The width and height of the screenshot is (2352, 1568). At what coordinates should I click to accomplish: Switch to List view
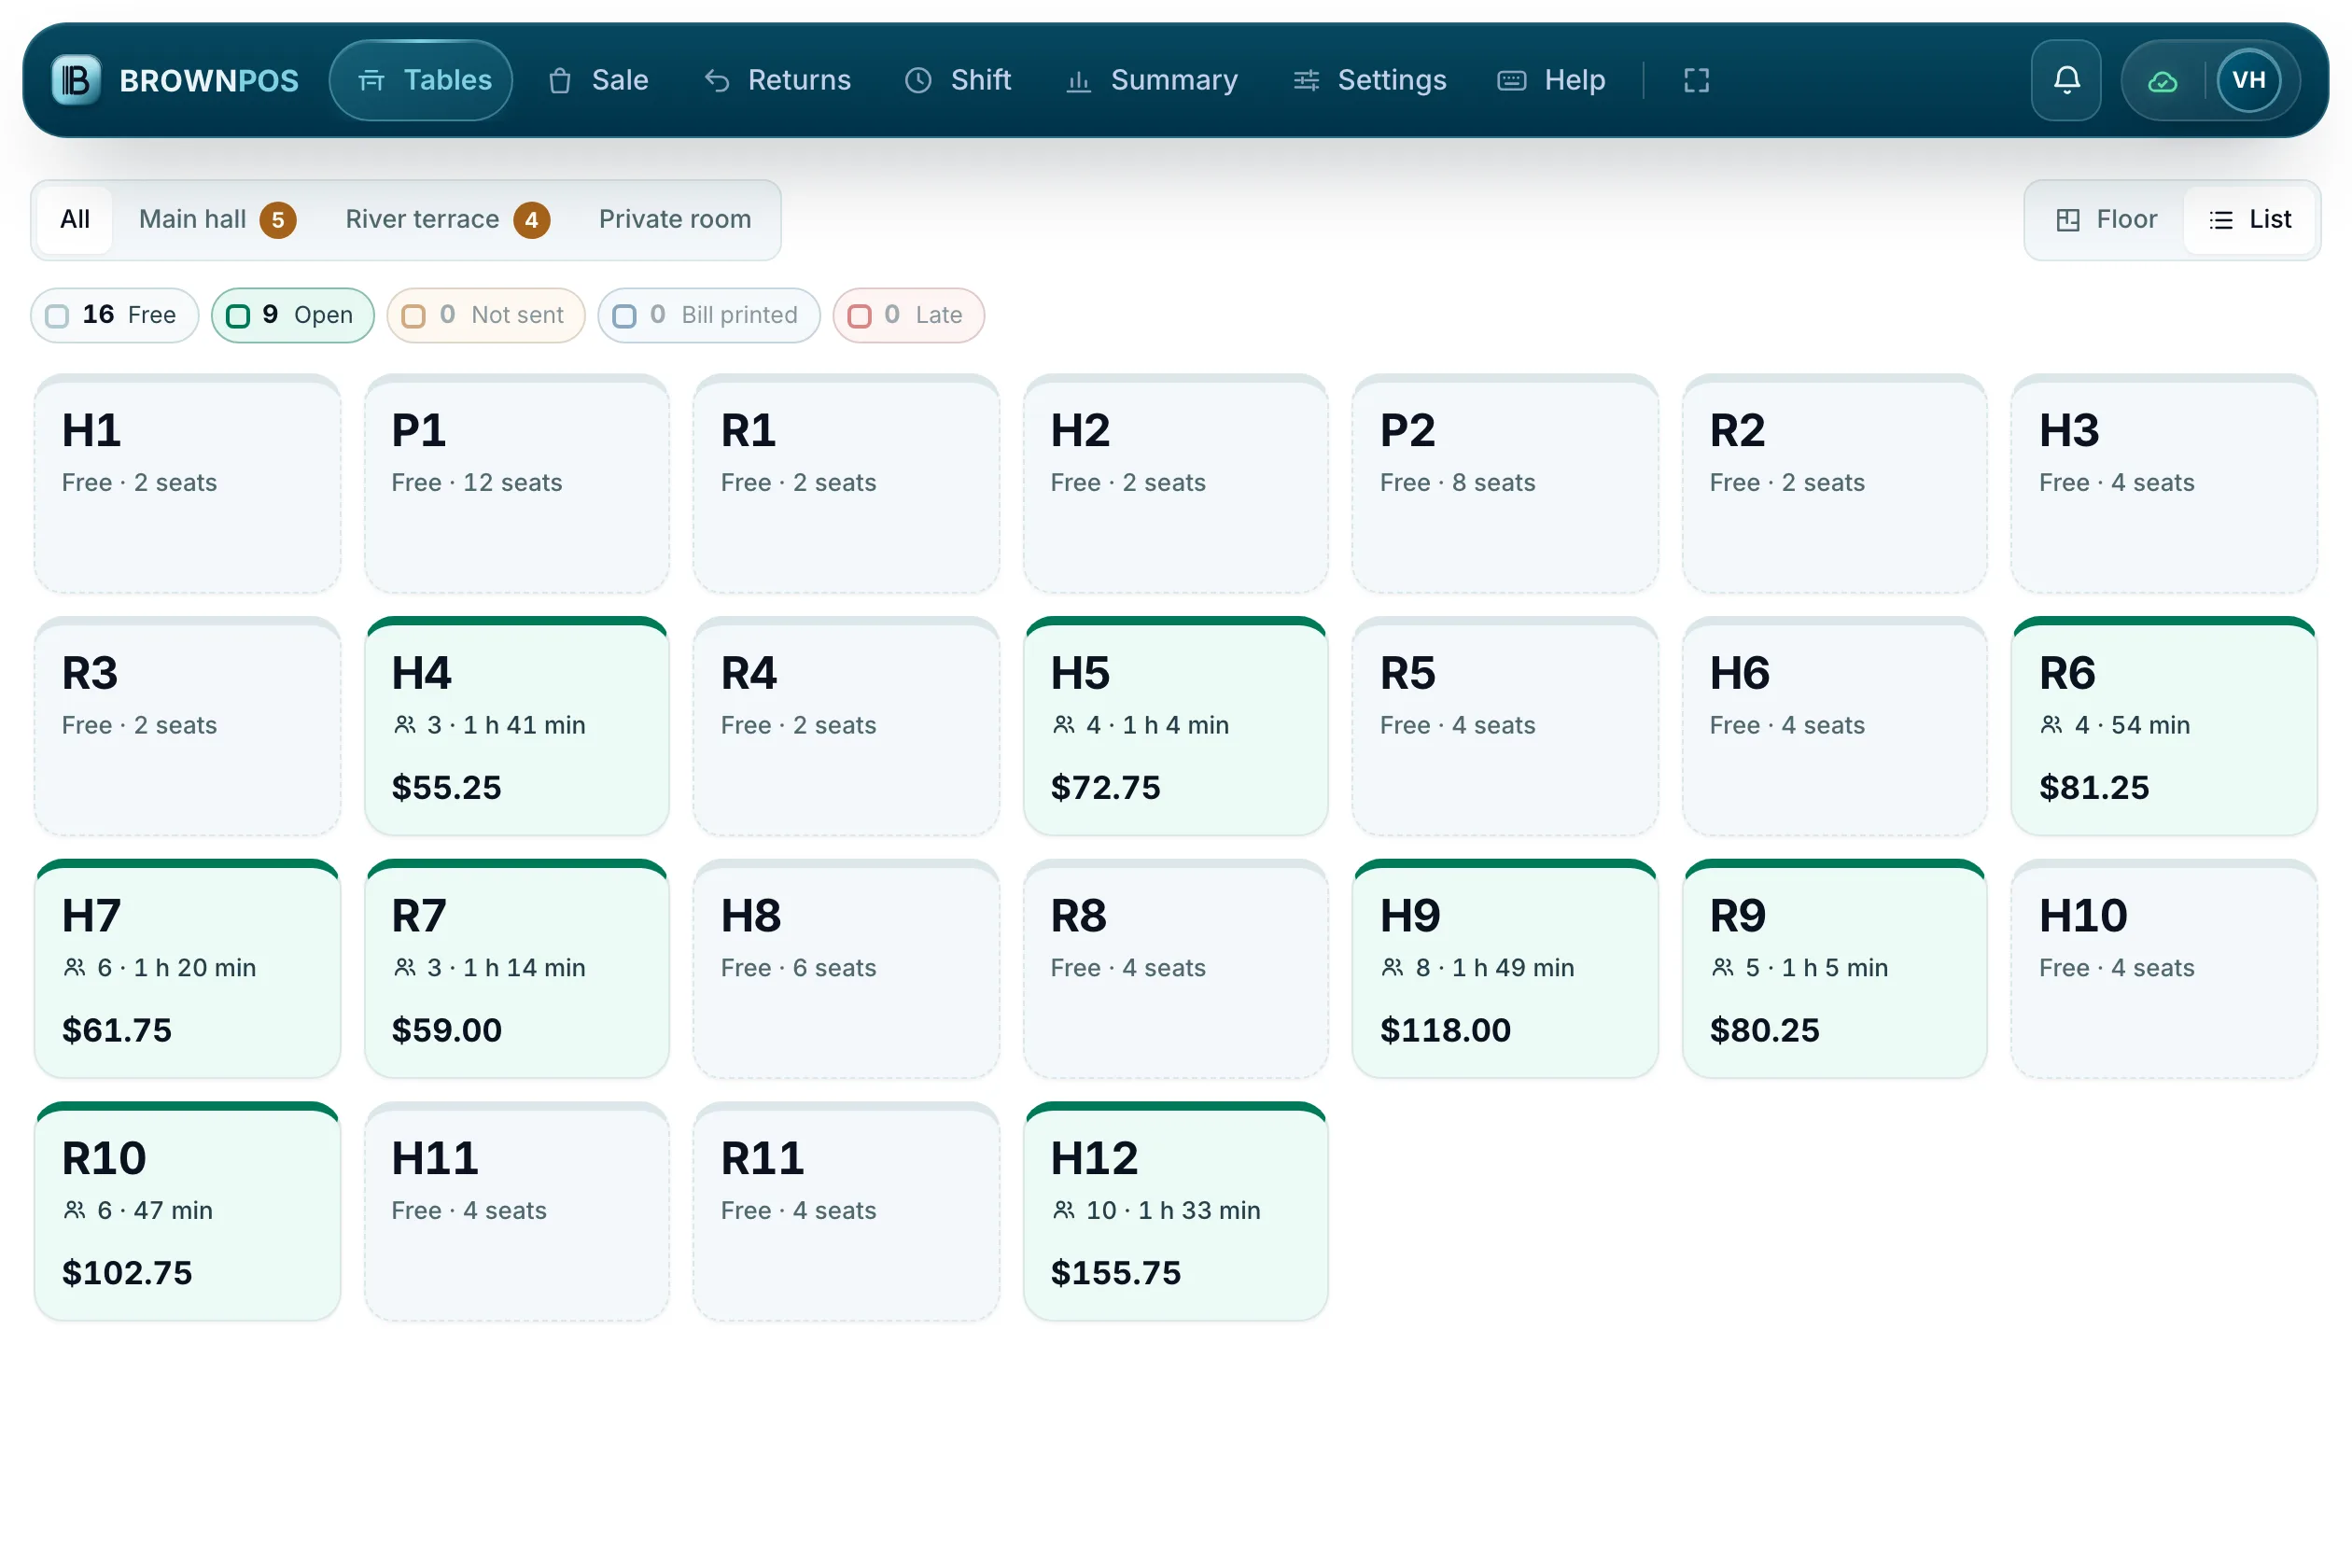2249,219
